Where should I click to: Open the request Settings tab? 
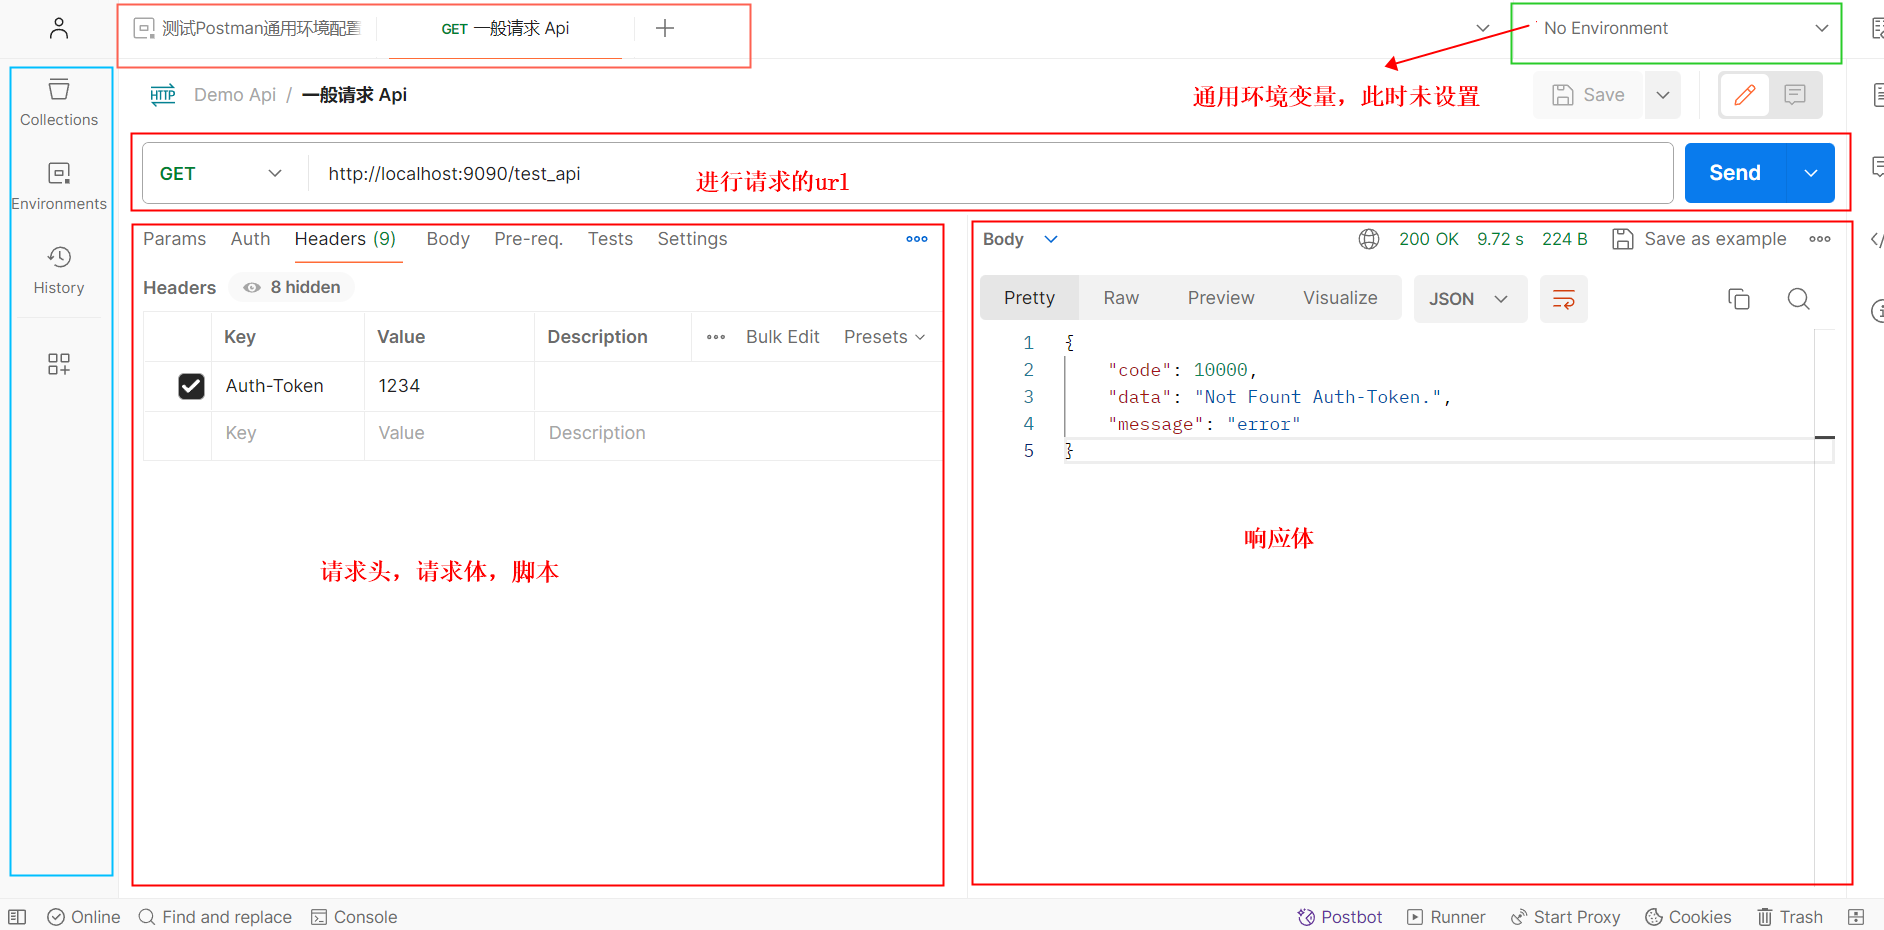(x=692, y=239)
